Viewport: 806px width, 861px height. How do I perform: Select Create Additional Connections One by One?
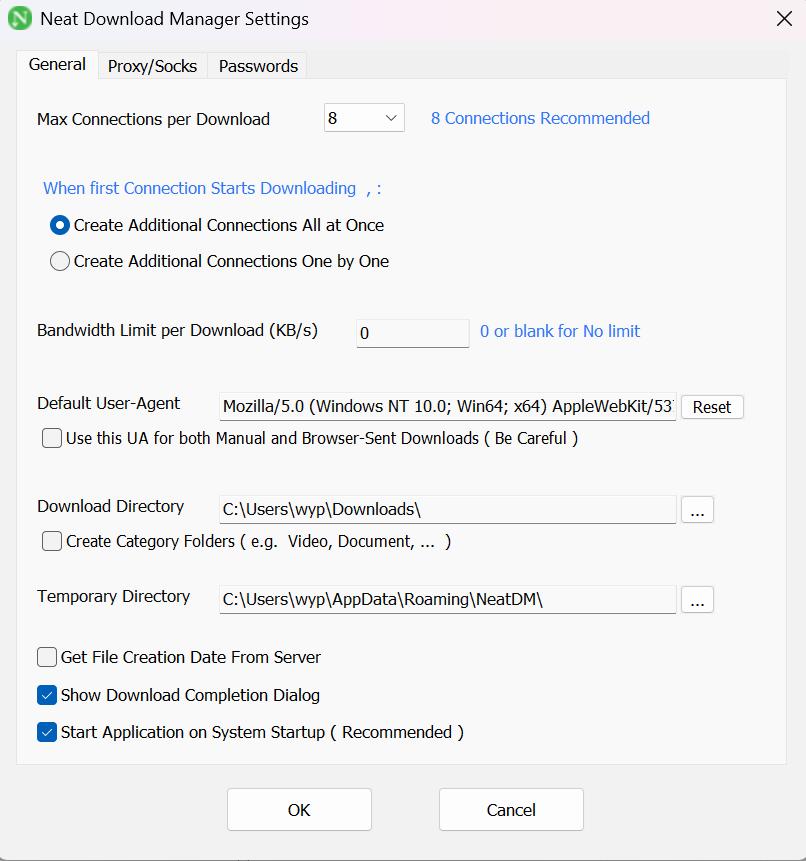(60, 261)
